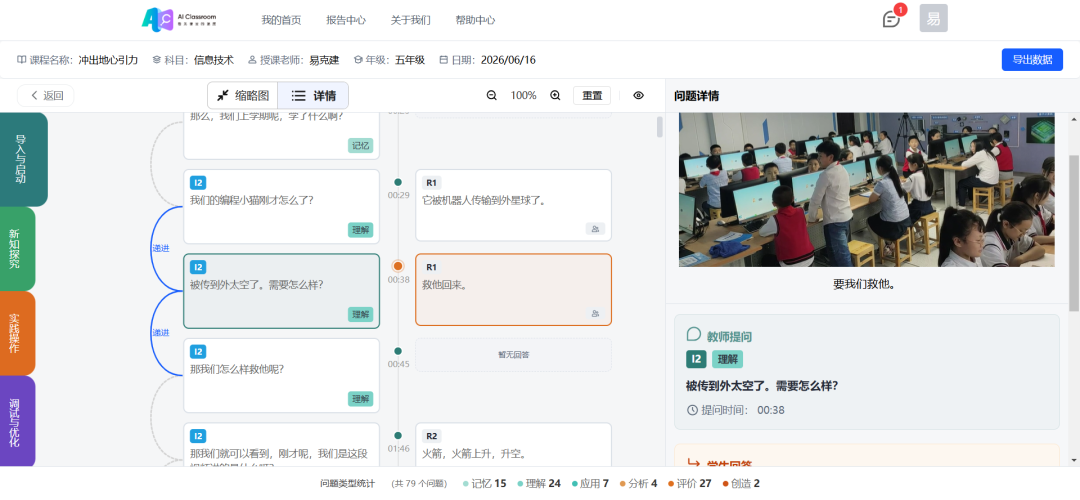Click the R2 badge on 火箭 answer card
Image resolution: width=1080 pixels, height=500 pixels.
pos(432,436)
